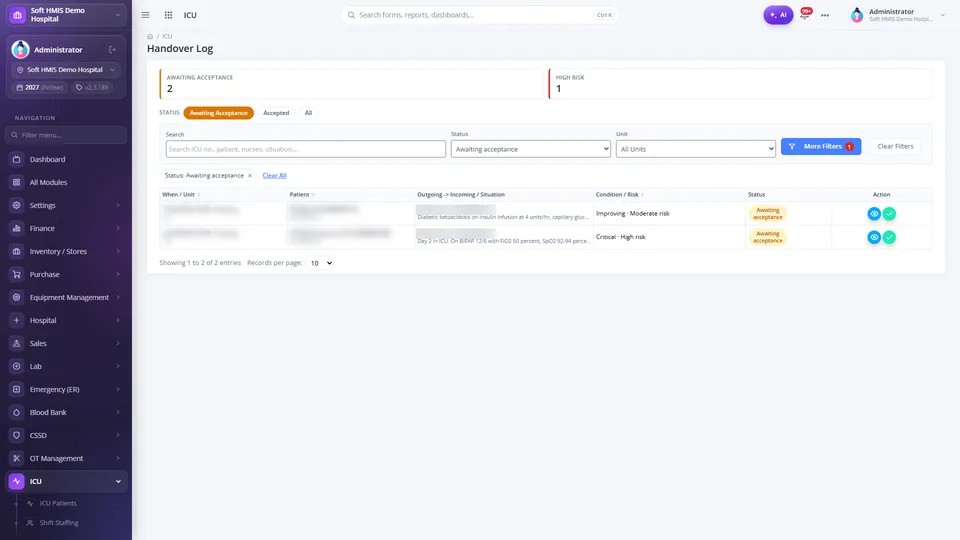
Task: Click the Clear All link
Action: point(274,176)
